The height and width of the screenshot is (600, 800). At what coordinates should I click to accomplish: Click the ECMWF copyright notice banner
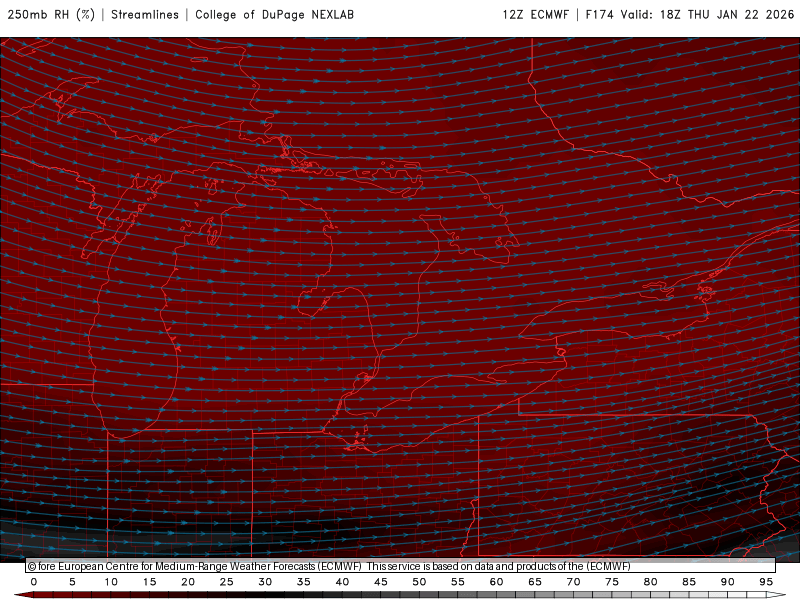pyautogui.click(x=401, y=566)
